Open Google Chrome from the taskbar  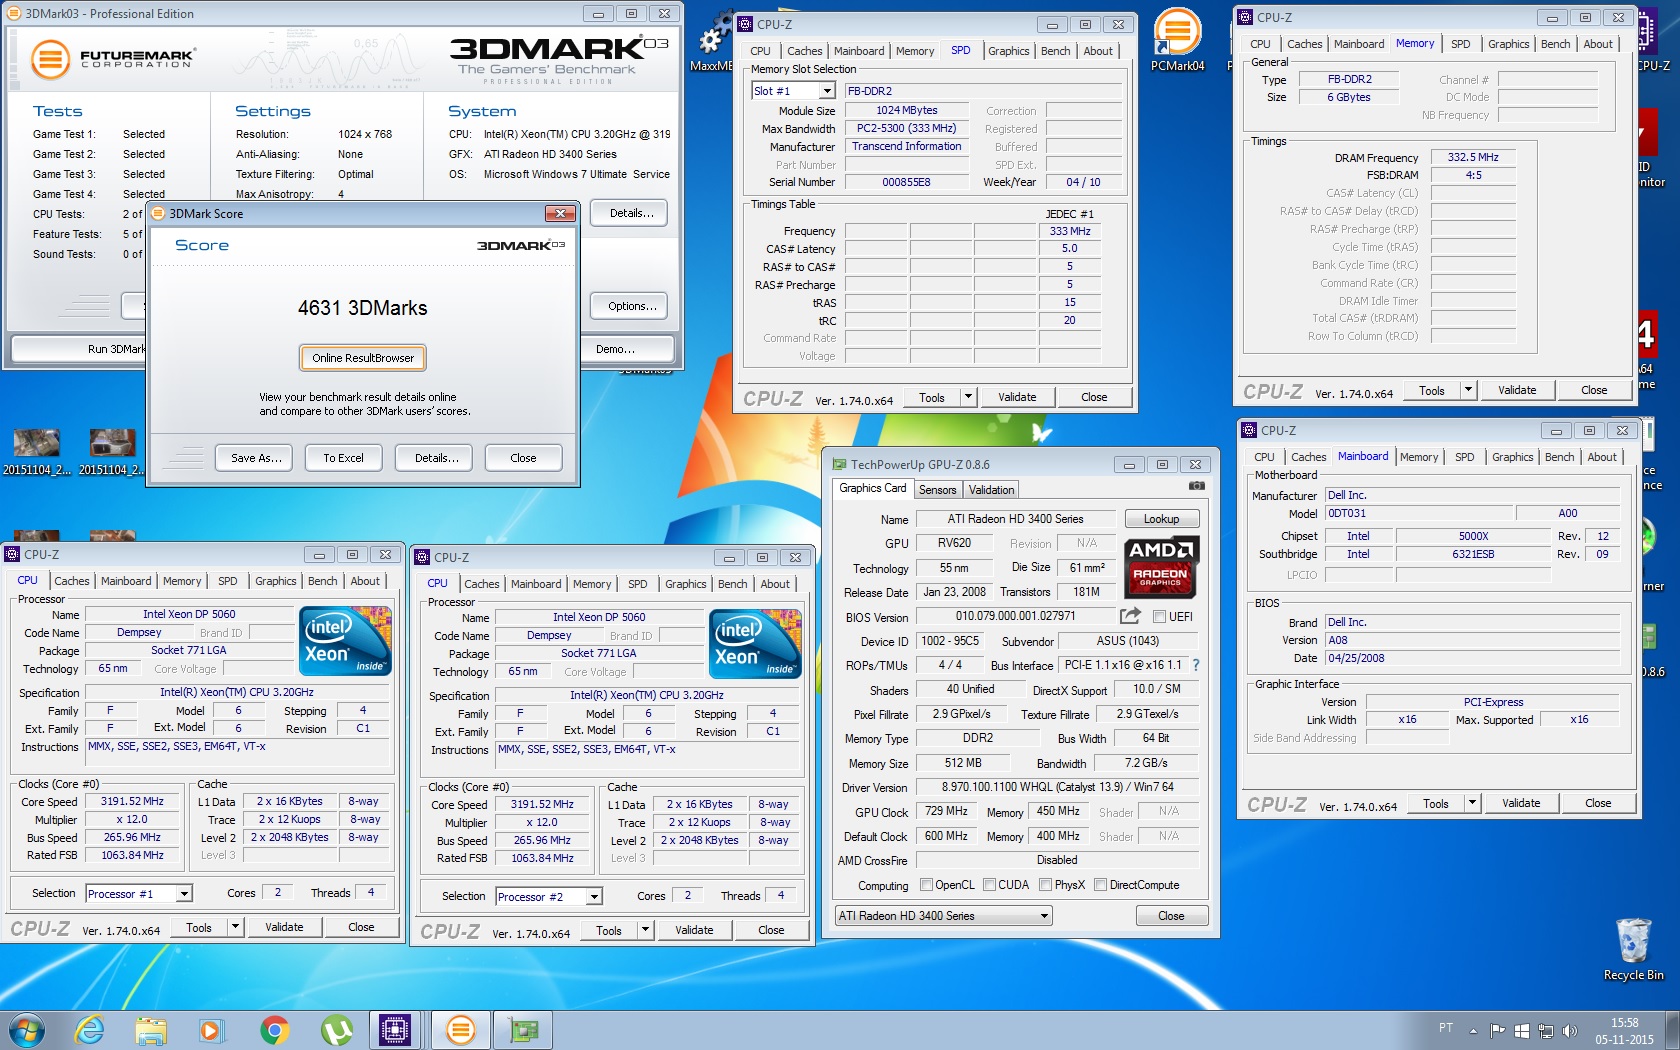[x=274, y=1030]
